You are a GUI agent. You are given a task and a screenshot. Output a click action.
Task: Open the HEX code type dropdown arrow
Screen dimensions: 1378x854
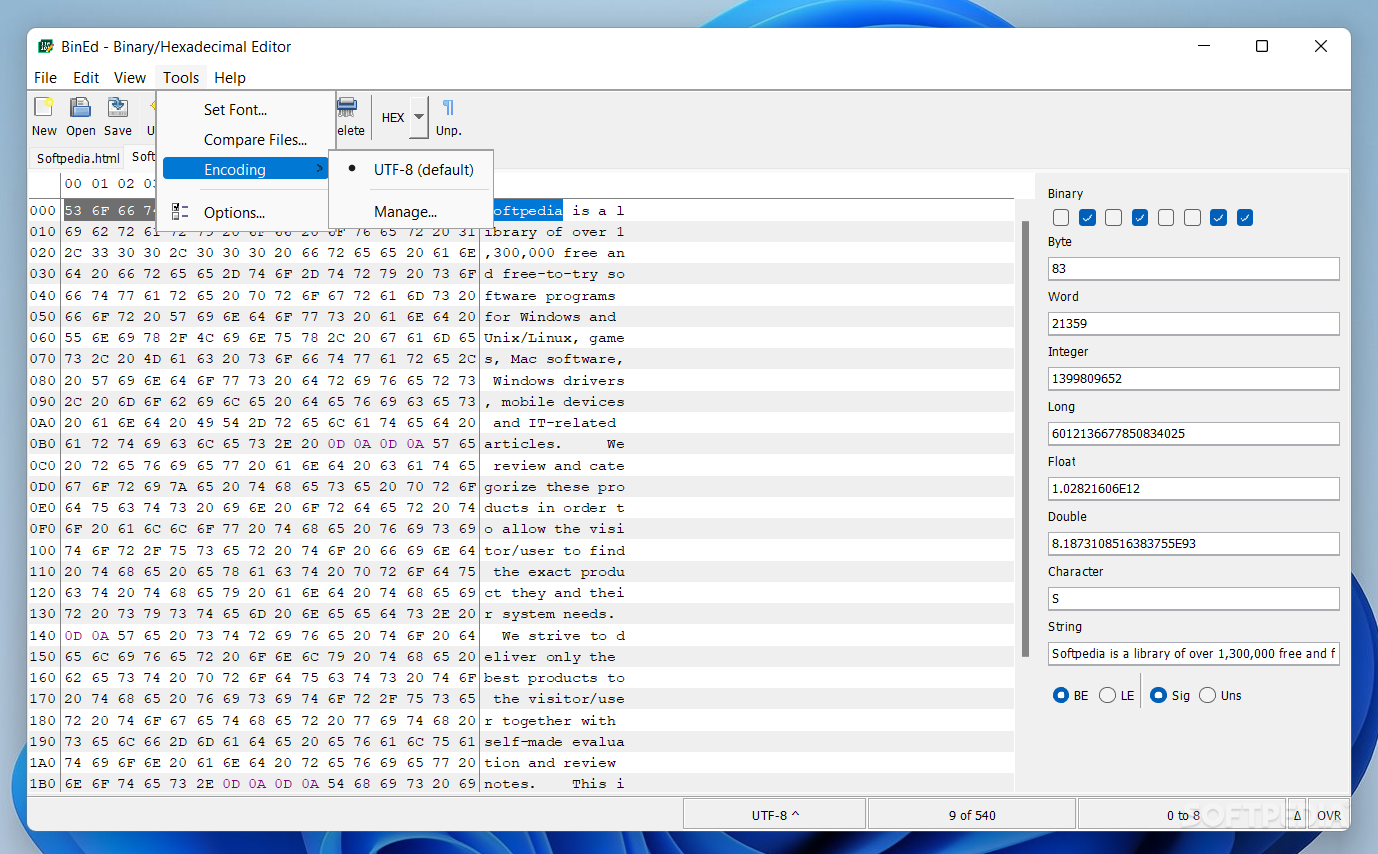[x=419, y=117]
